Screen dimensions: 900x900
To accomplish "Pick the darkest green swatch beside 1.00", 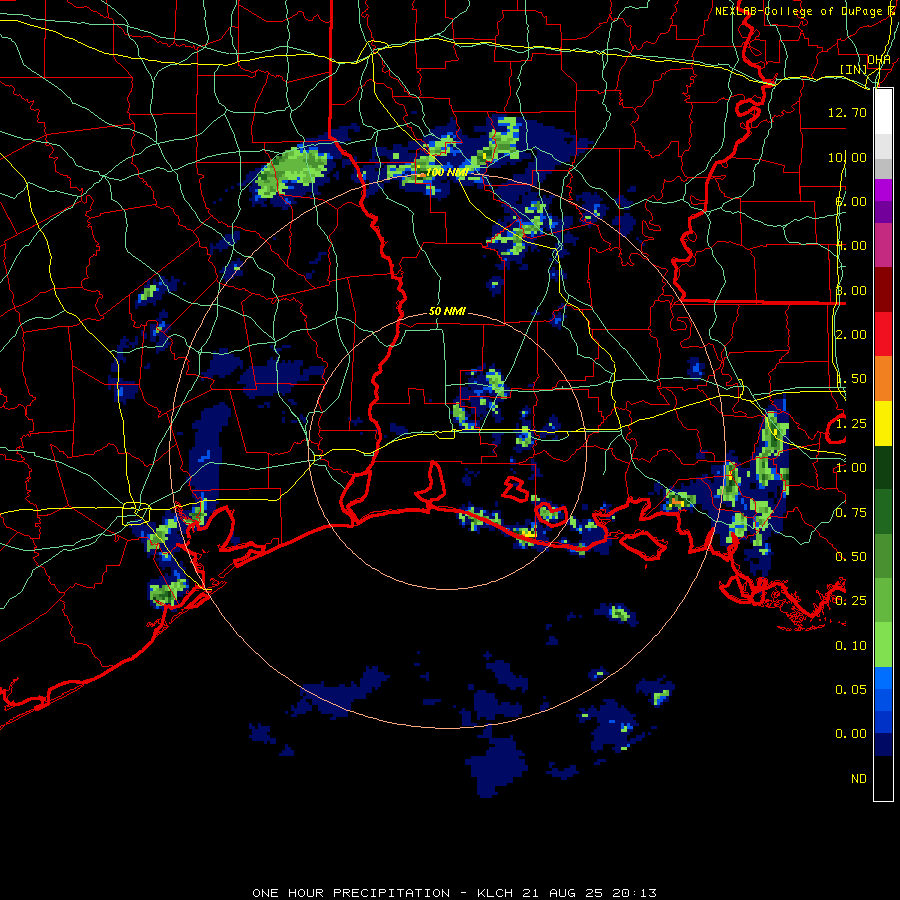I will tap(883, 468).
